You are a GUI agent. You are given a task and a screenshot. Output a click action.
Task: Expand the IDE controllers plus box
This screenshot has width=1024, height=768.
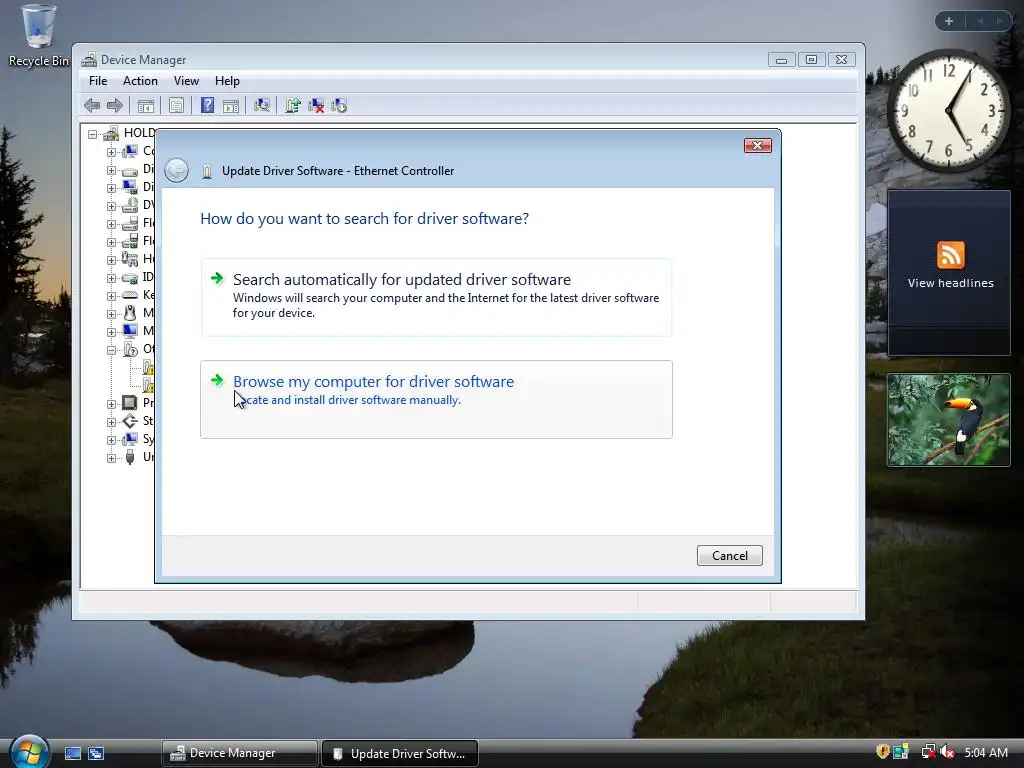tap(111, 278)
